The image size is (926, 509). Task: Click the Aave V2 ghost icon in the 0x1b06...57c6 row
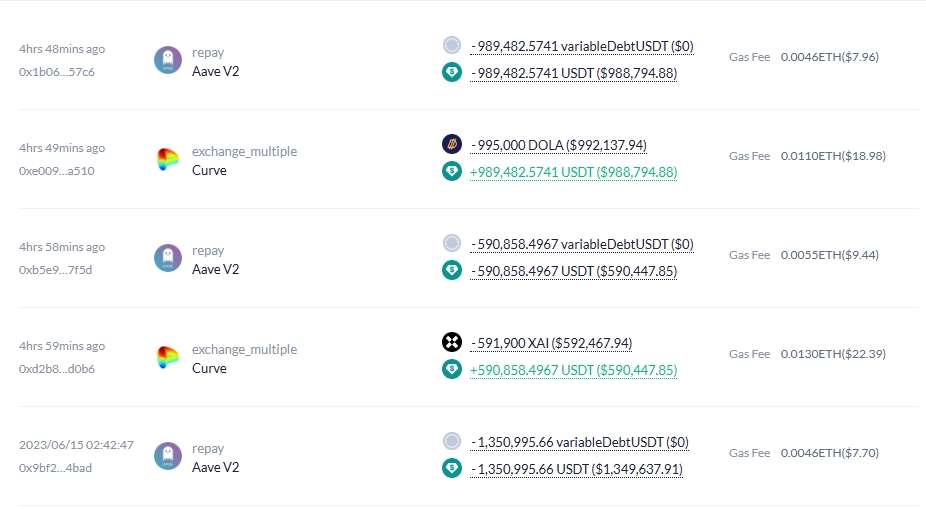(x=168, y=60)
